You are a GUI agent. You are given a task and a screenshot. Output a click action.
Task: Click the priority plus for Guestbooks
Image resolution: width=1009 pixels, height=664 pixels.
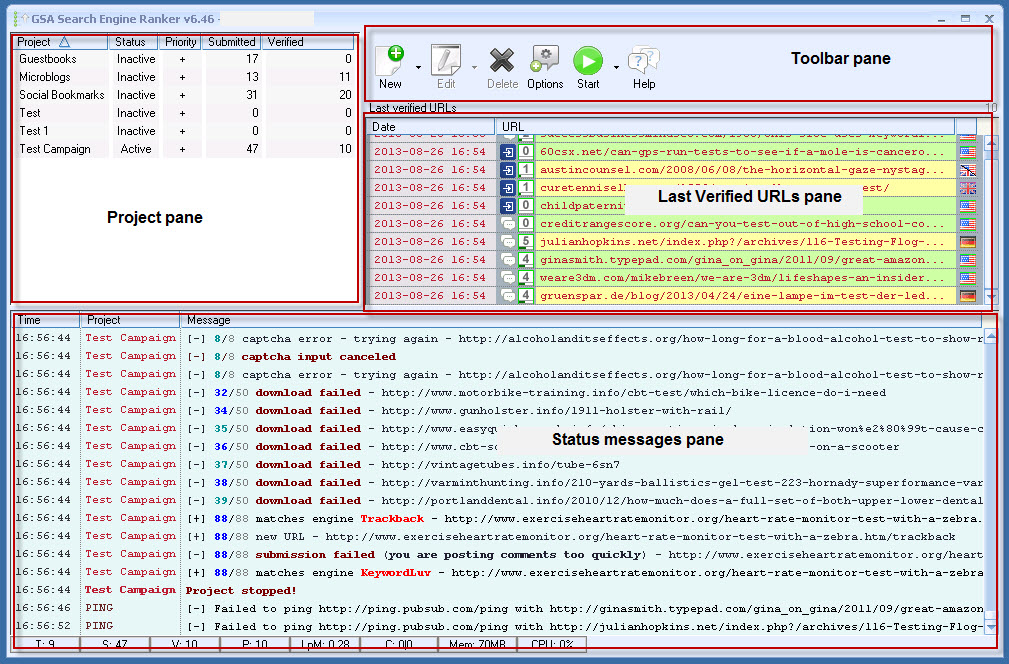pyautogui.click(x=182, y=59)
